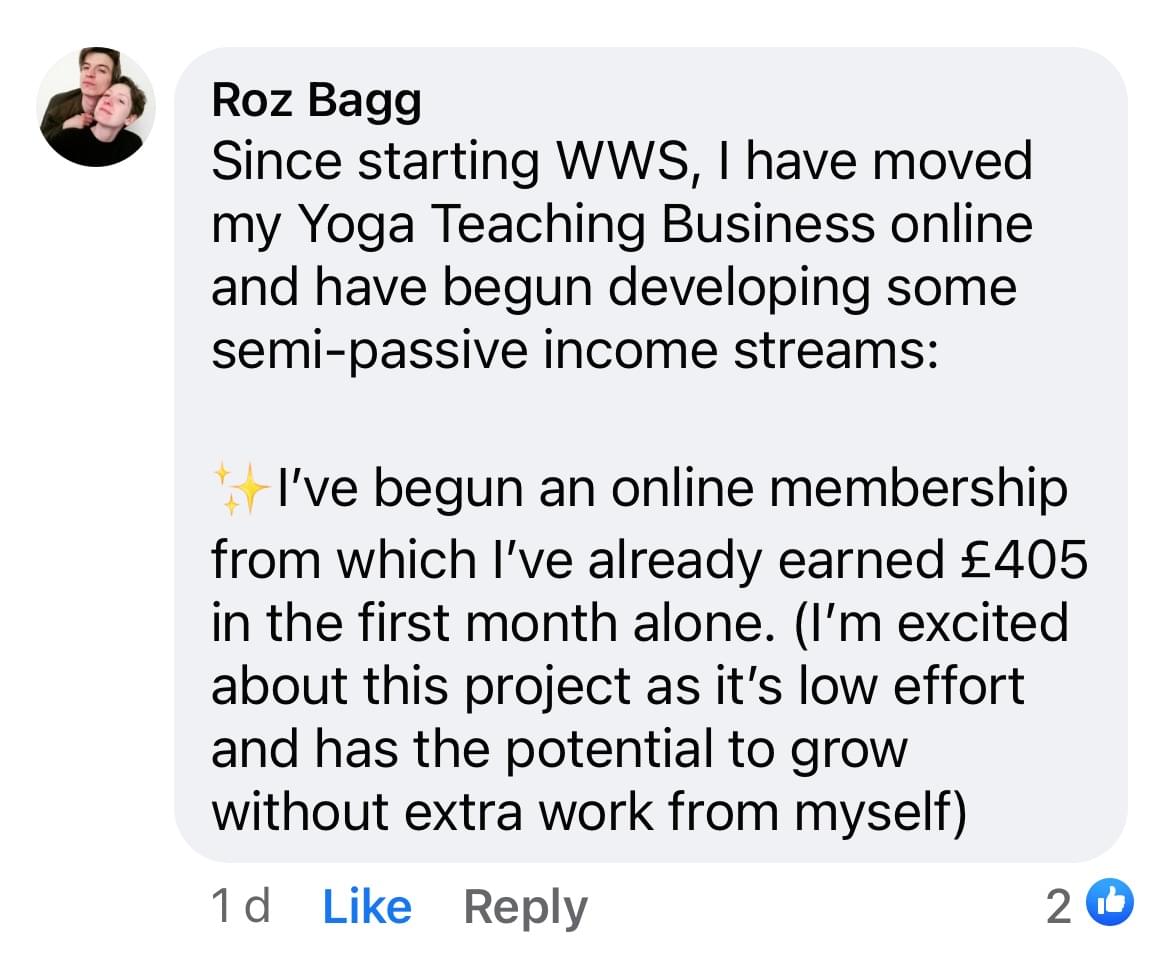The width and height of the screenshot is (1170, 973).
Task: Reply to Roz Bagg's comment
Action: click(x=525, y=907)
